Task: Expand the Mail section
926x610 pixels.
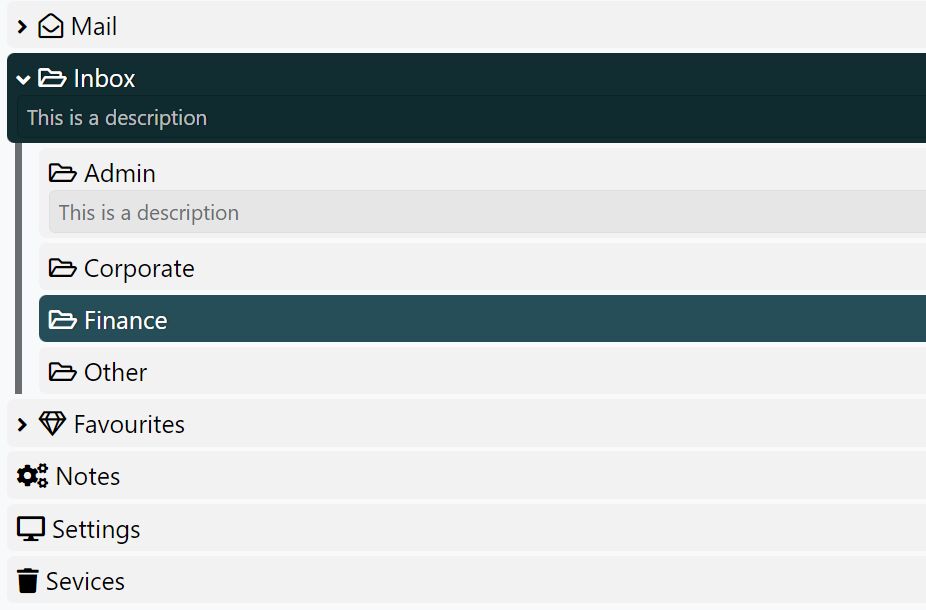Action: [x=22, y=26]
